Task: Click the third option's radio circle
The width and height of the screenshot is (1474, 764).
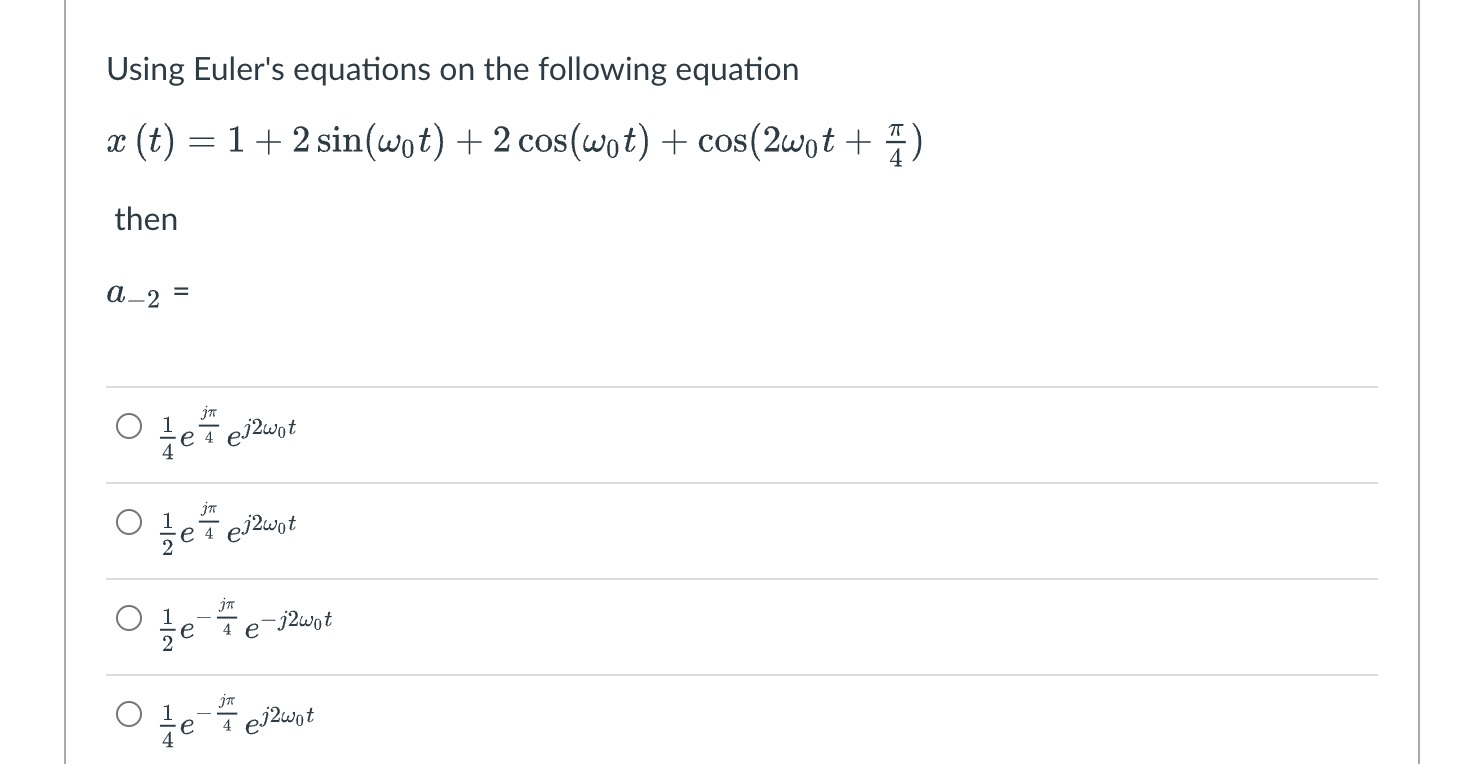Action: click(128, 618)
